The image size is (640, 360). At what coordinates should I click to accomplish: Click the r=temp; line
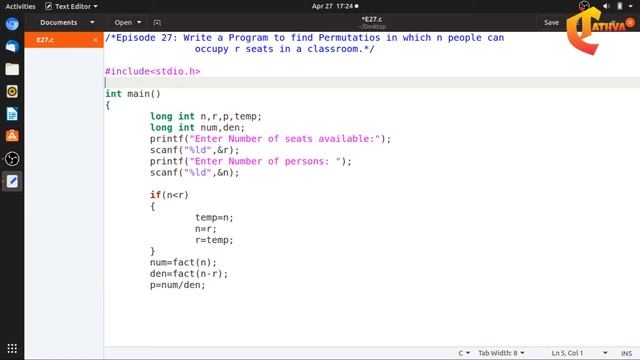(x=214, y=240)
